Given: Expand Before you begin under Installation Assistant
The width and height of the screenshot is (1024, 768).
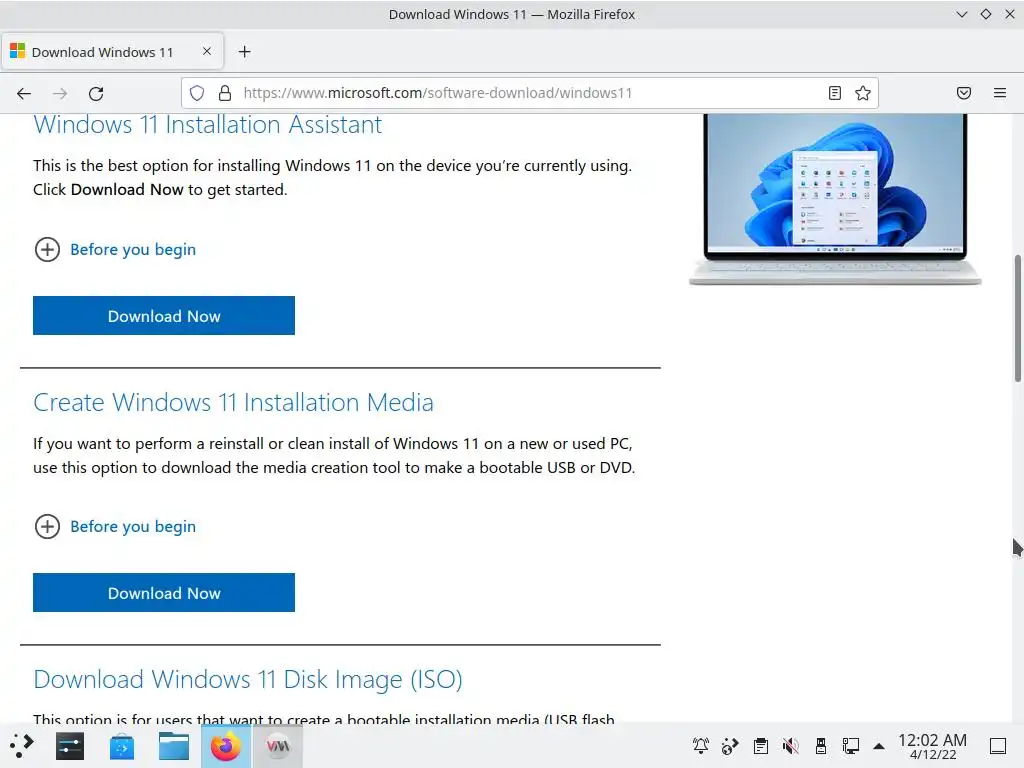Looking at the screenshot, I should (x=115, y=249).
